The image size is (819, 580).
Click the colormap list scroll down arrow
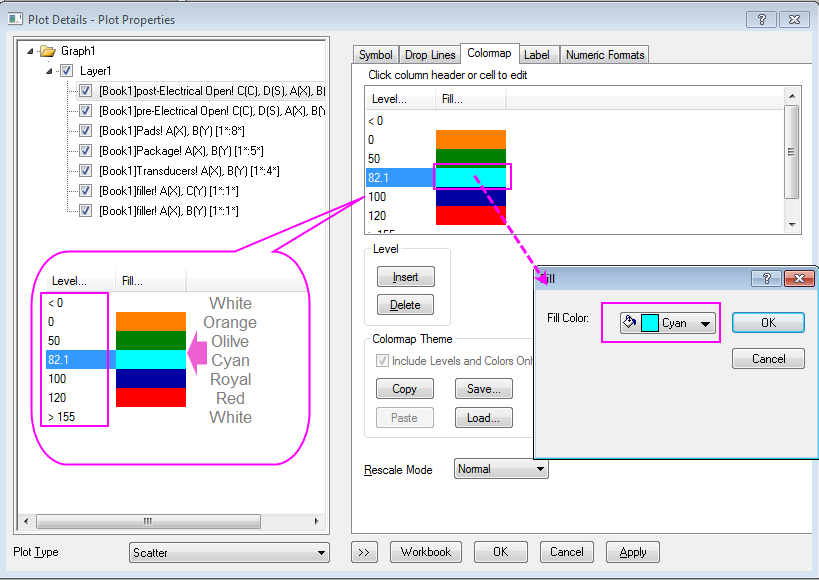click(792, 225)
